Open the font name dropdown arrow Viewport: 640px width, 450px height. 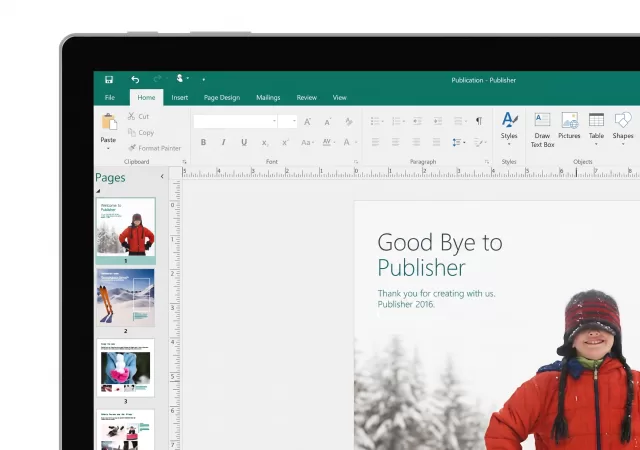pos(274,121)
